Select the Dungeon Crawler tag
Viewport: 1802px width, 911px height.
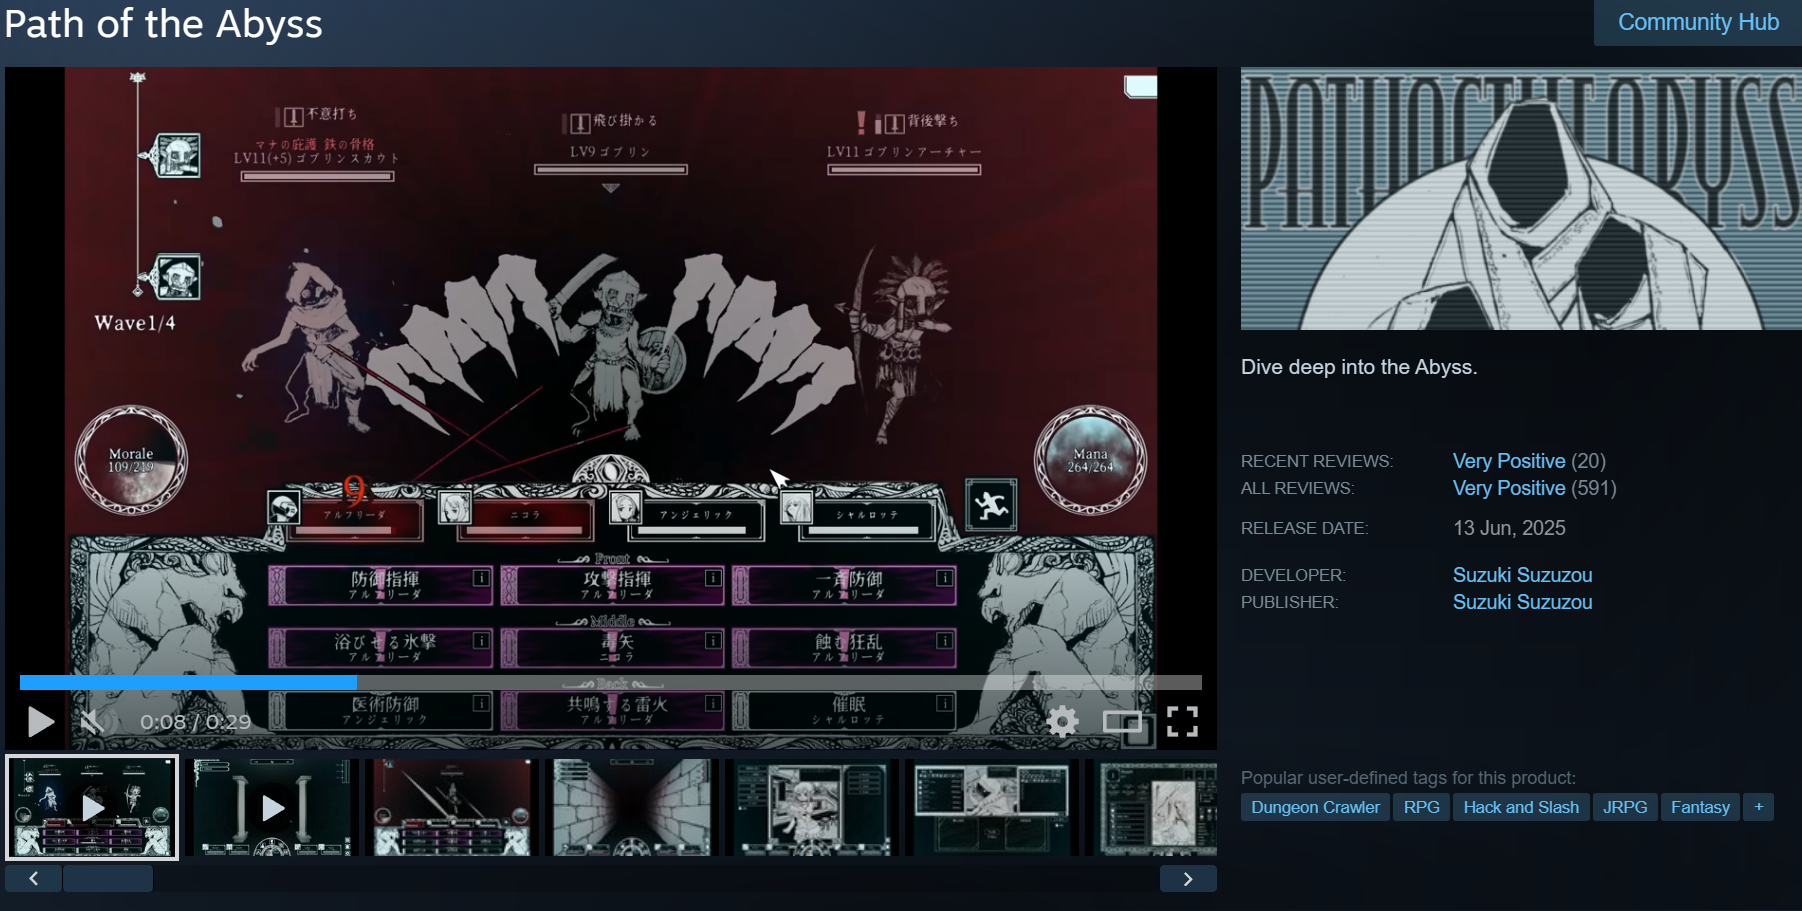1315,807
